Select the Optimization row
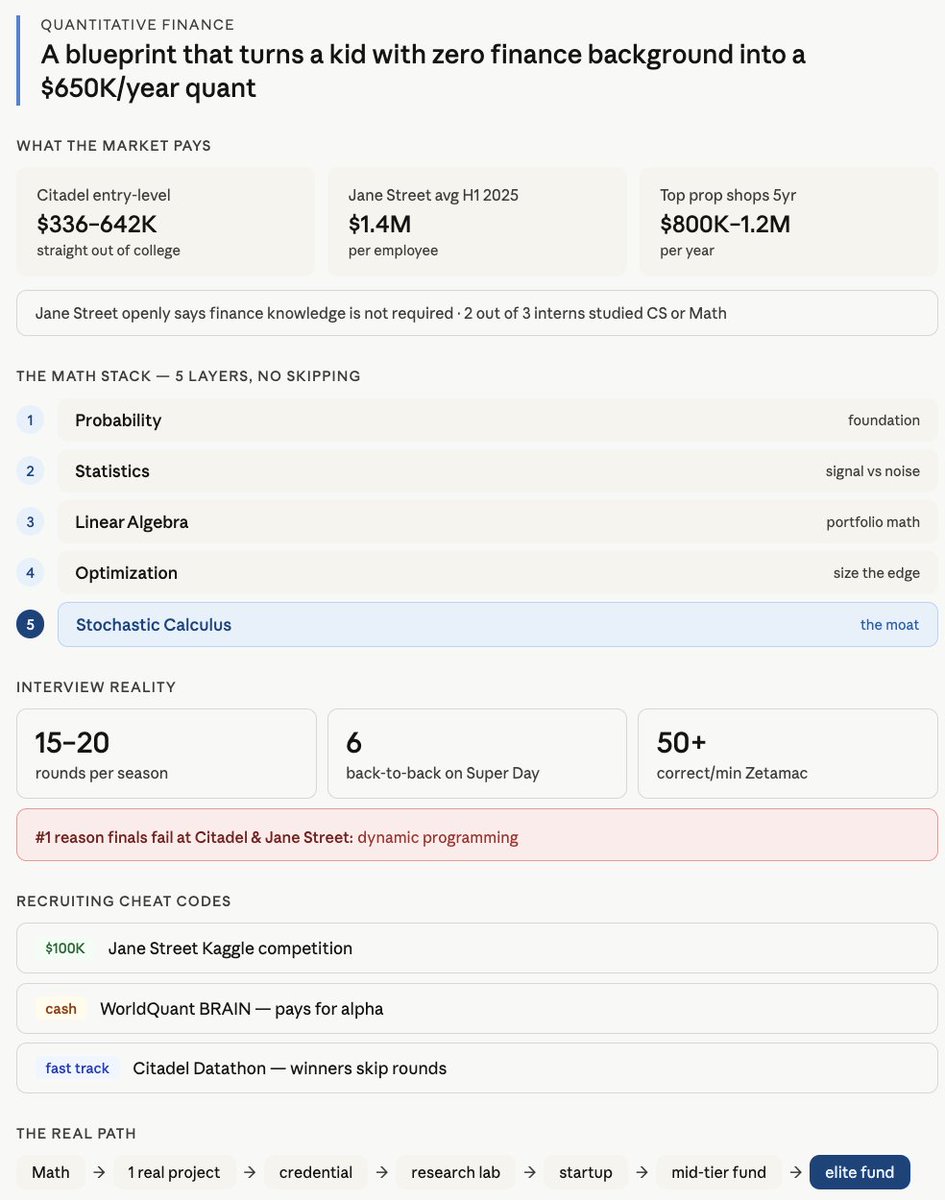 pos(497,573)
